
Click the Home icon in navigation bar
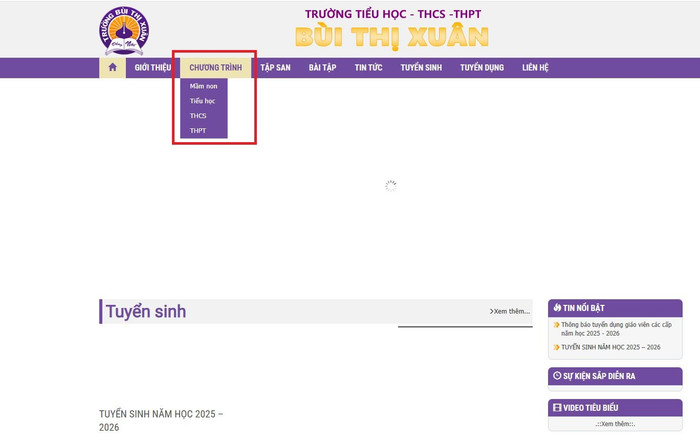pos(112,68)
